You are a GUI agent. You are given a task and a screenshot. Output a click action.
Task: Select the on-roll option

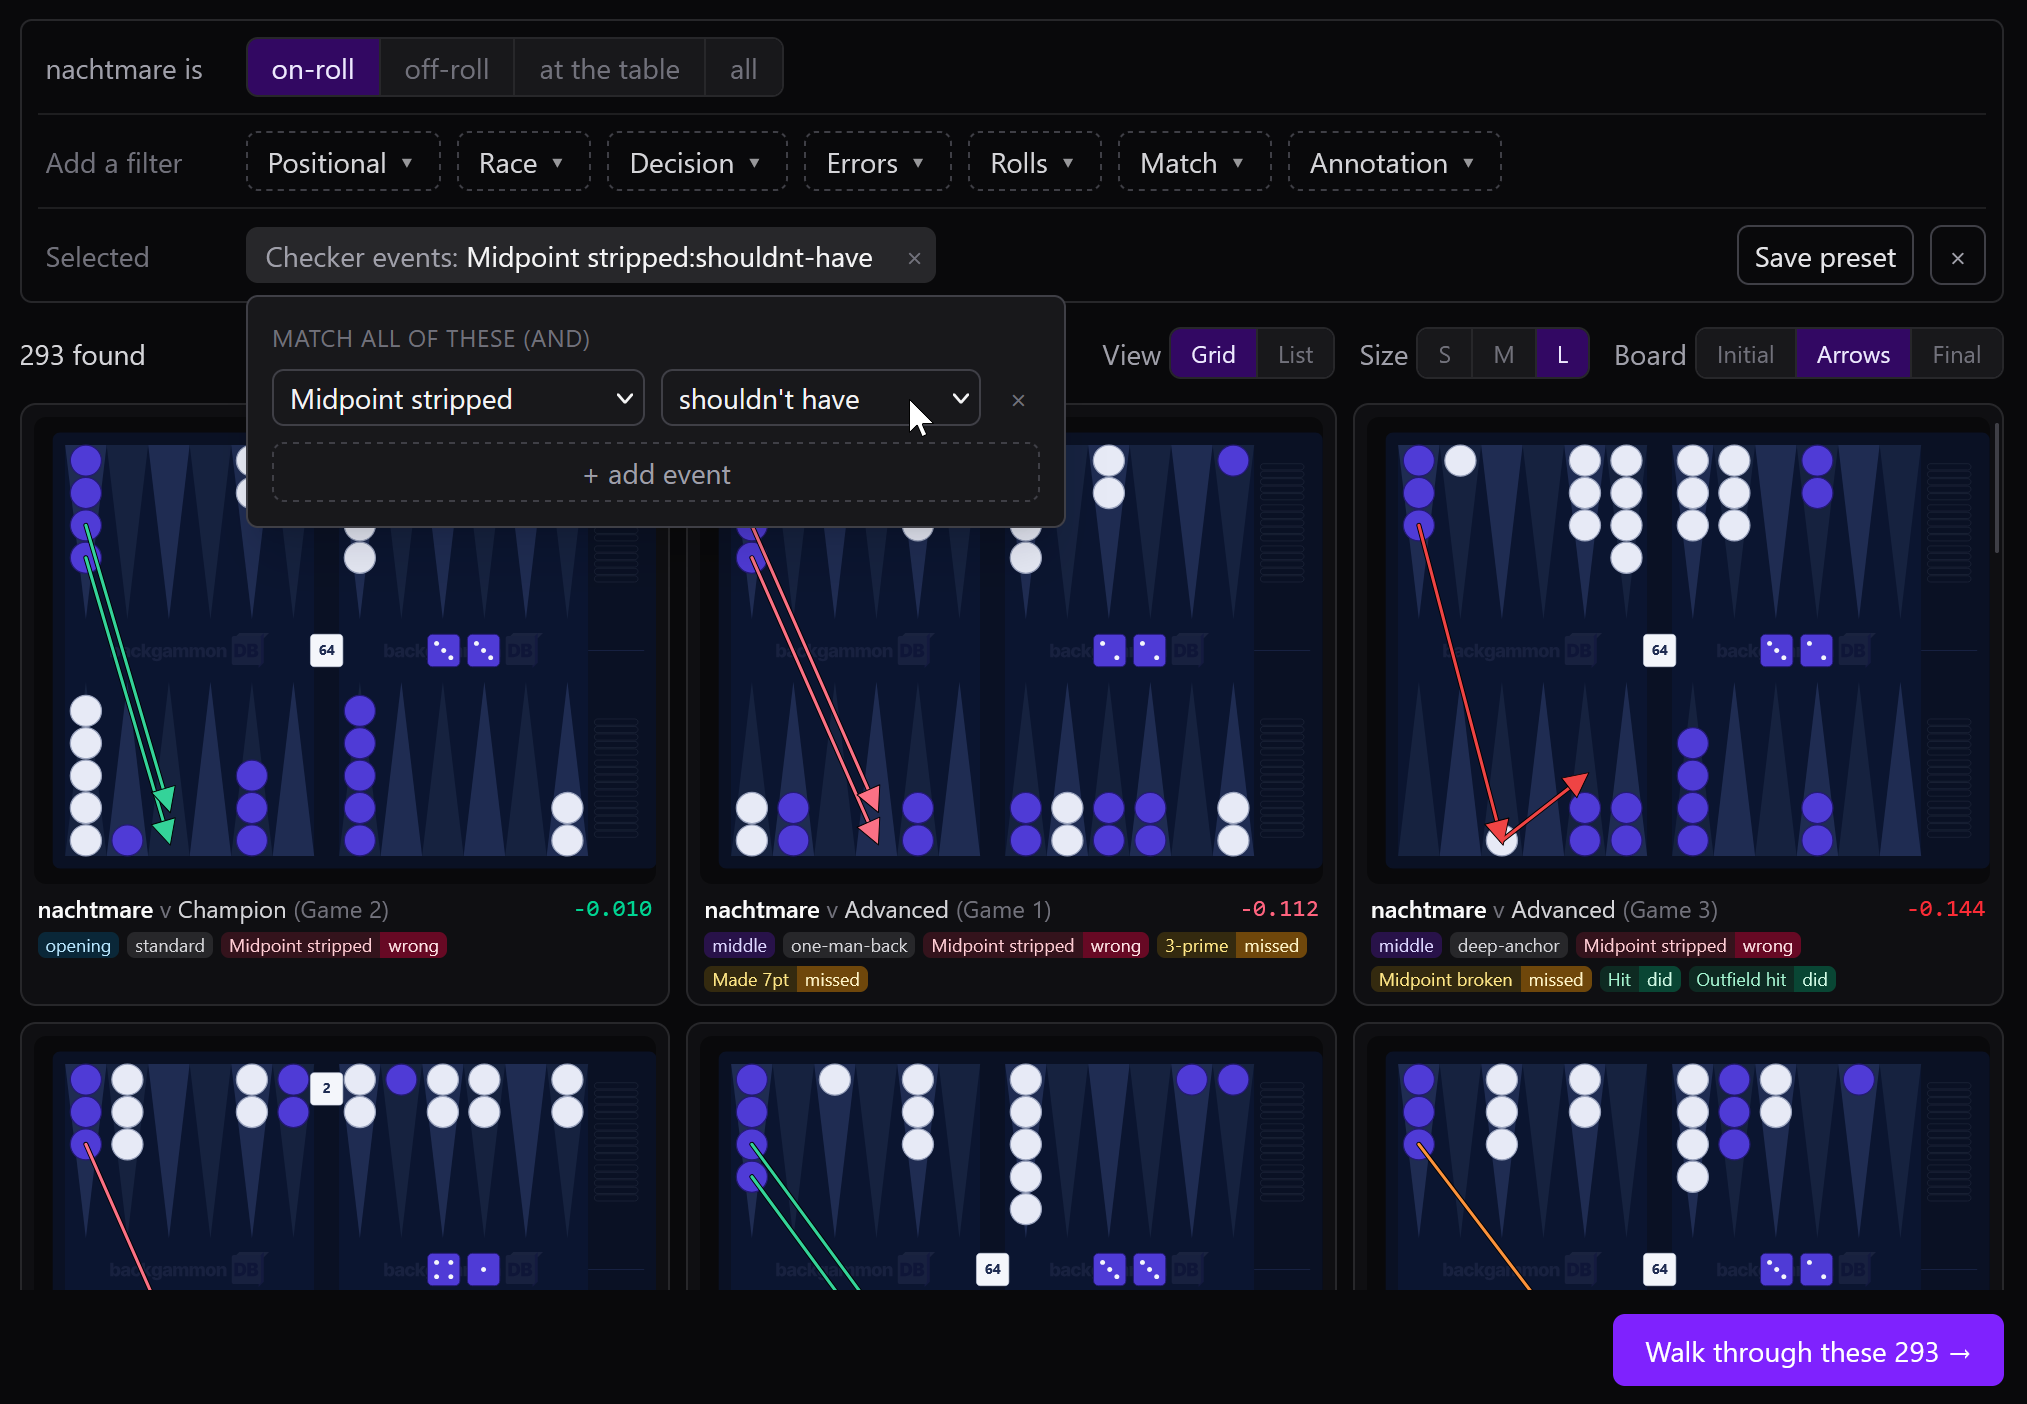tap(313, 69)
